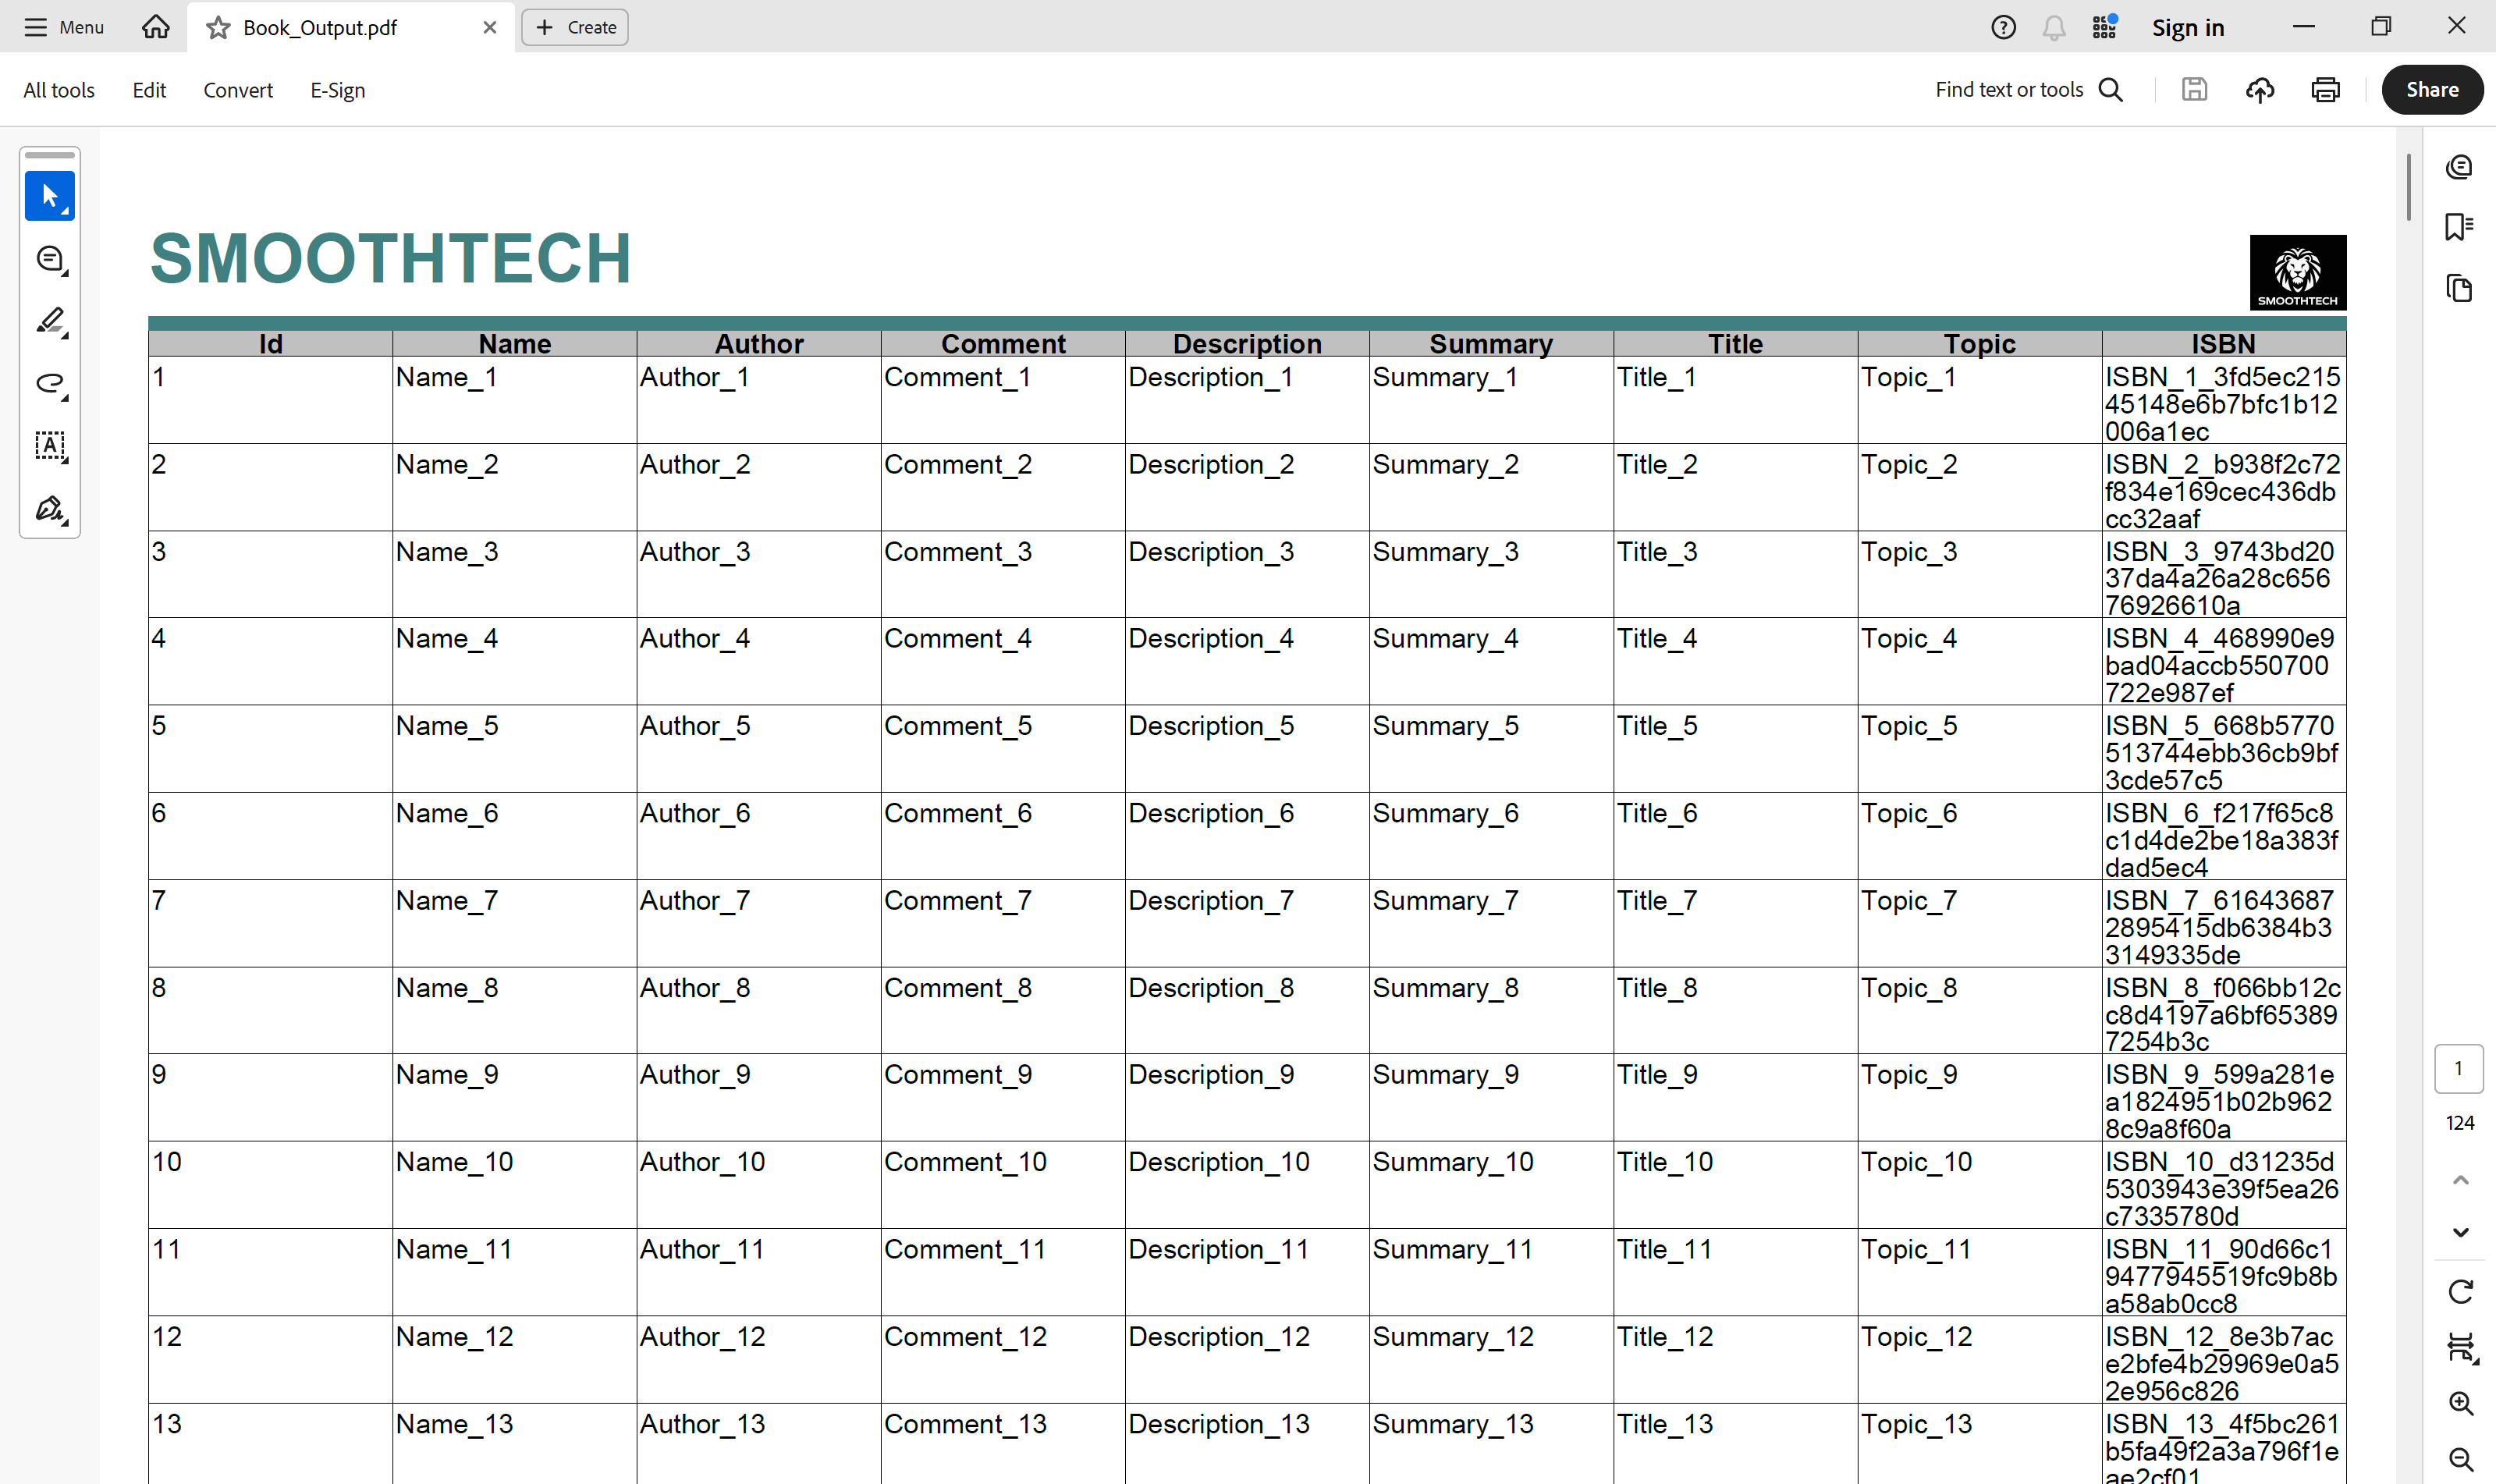This screenshot has height=1484, width=2496.
Task: Click the save icon
Action: tap(2194, 89)
